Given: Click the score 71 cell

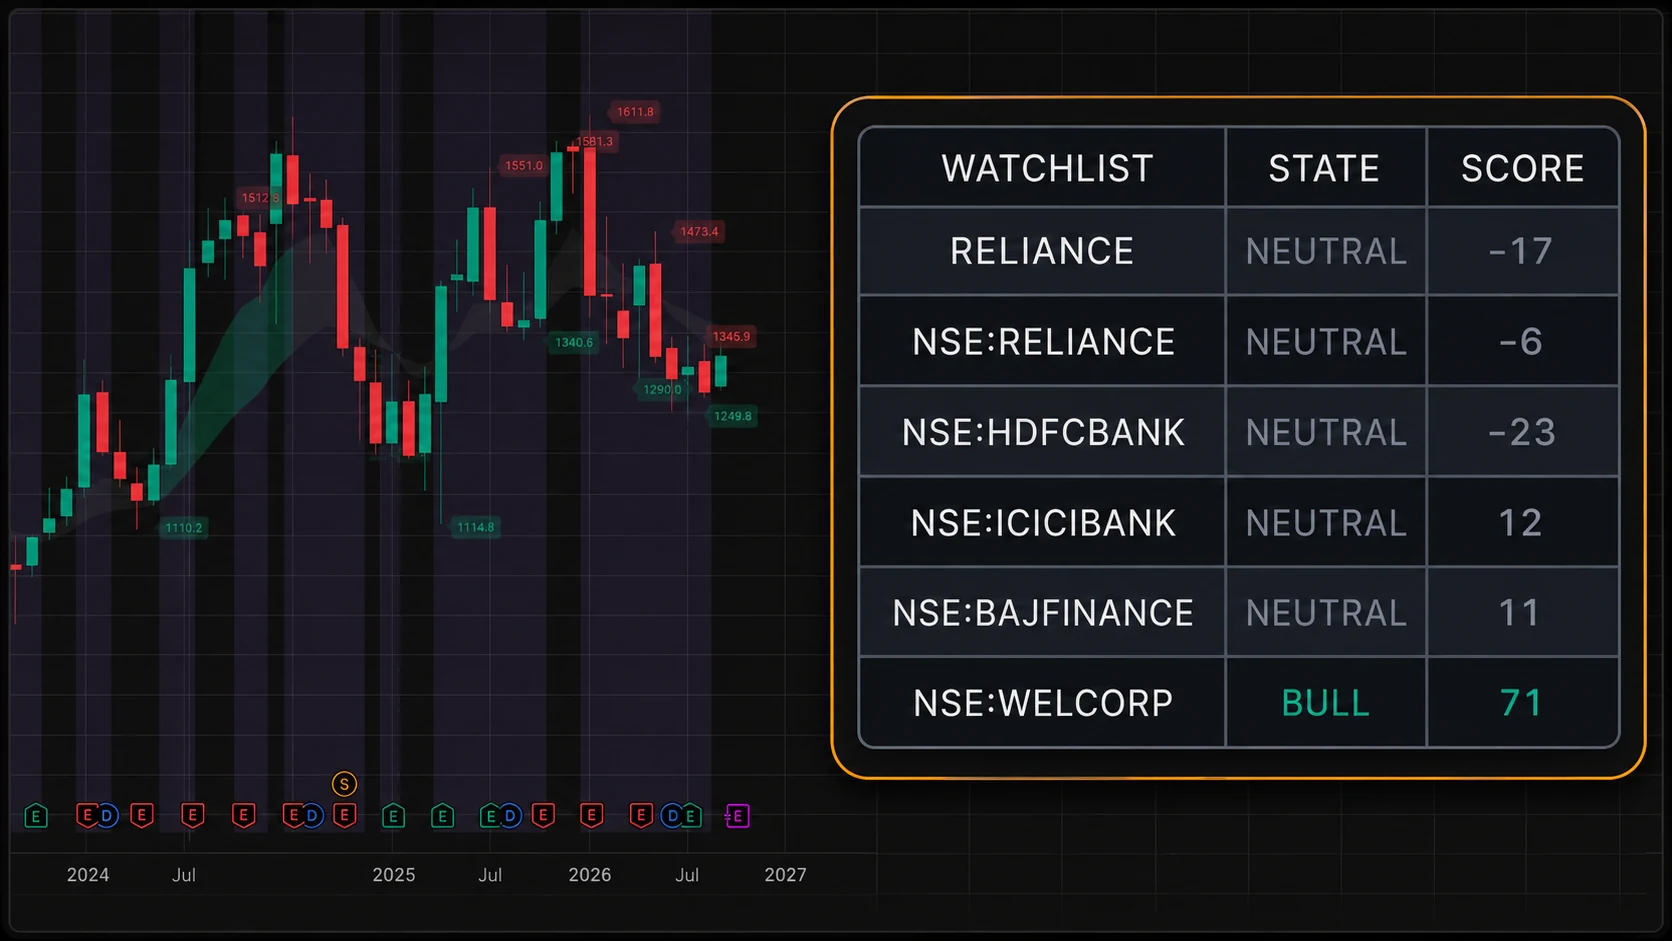Looking at the screenshot, I should tap(1522, 703).
